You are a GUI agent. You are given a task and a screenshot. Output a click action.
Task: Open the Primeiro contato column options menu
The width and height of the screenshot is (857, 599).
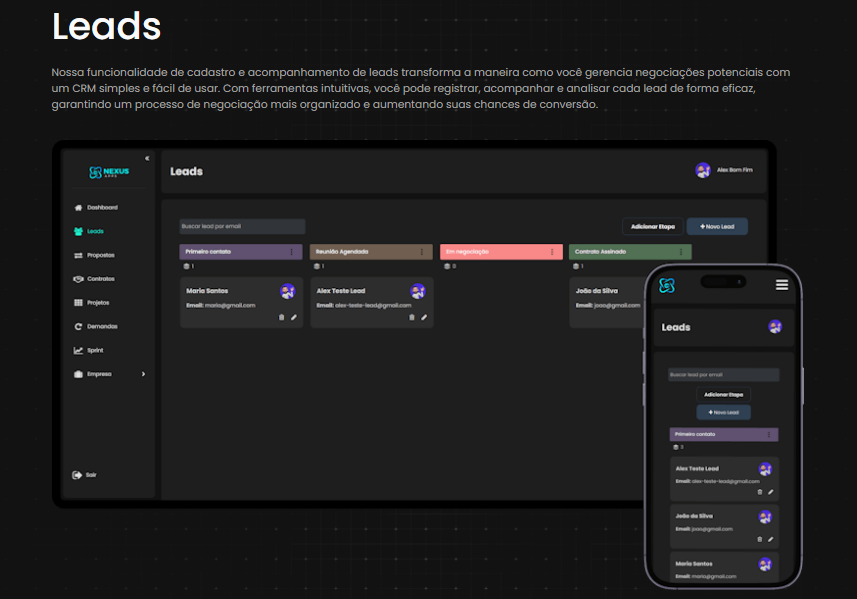coord(291,252)
